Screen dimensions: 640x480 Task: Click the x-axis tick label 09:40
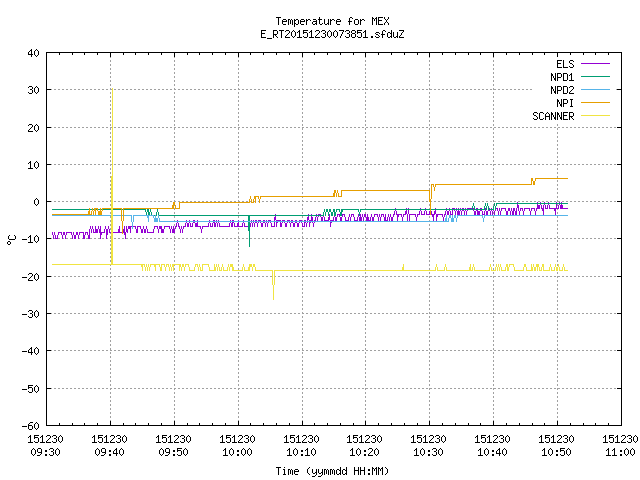[x=109, y=452]
